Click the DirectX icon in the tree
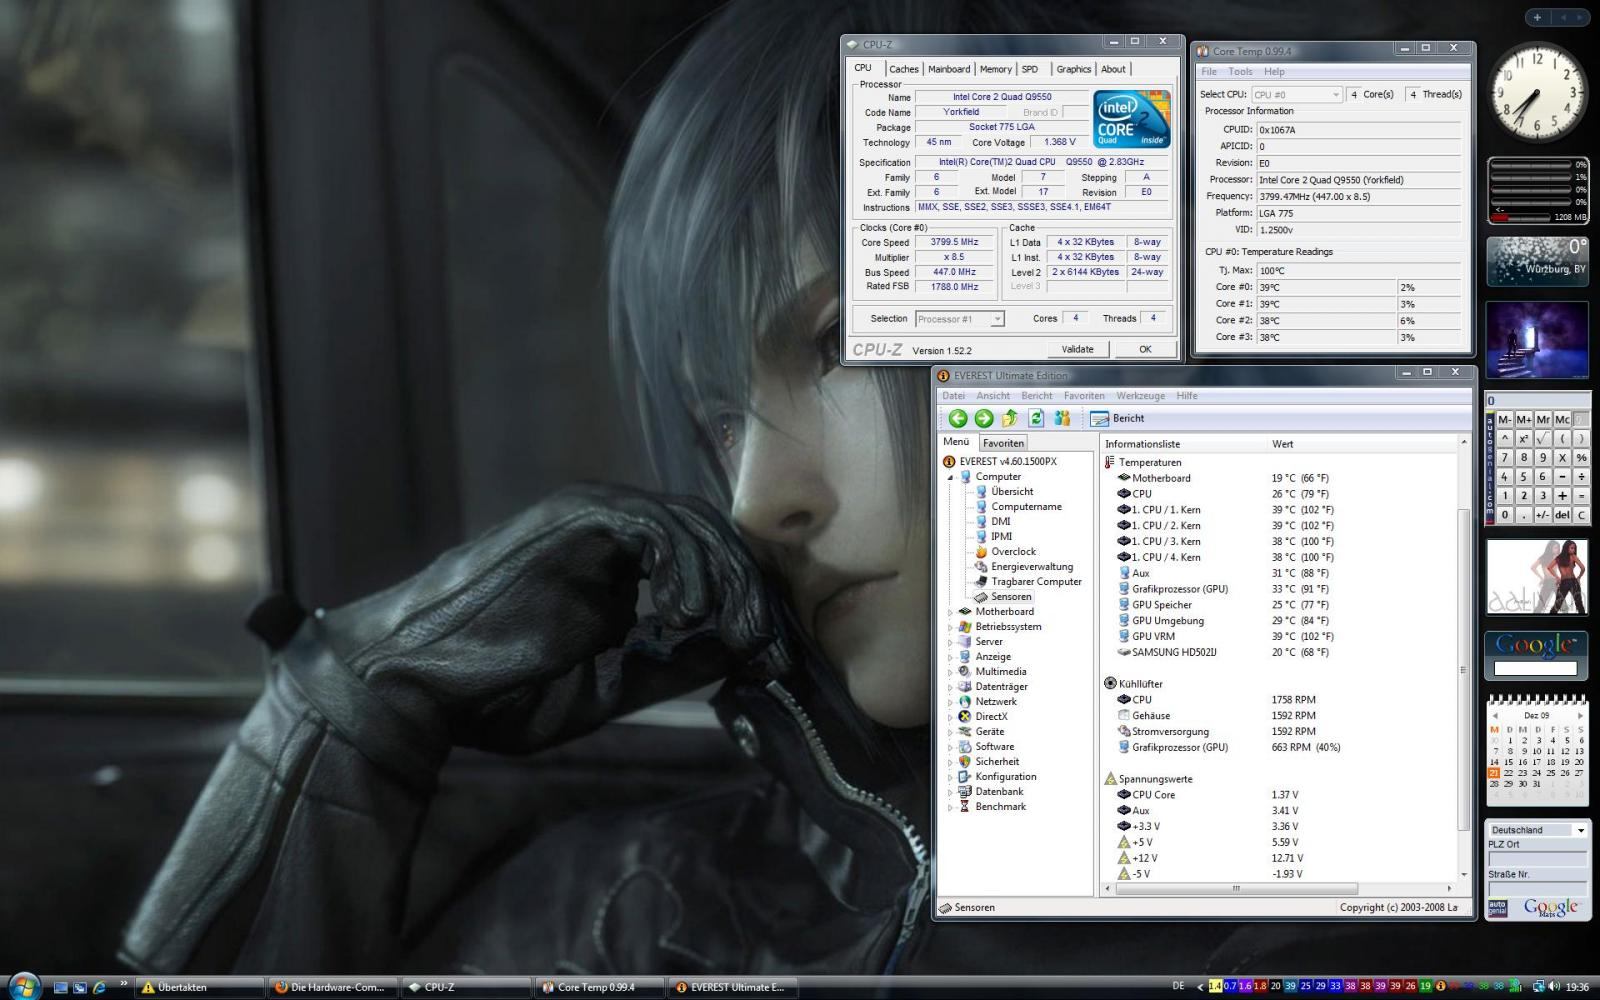Screen dimensions: 1600x1000 [x=965, y=717]
